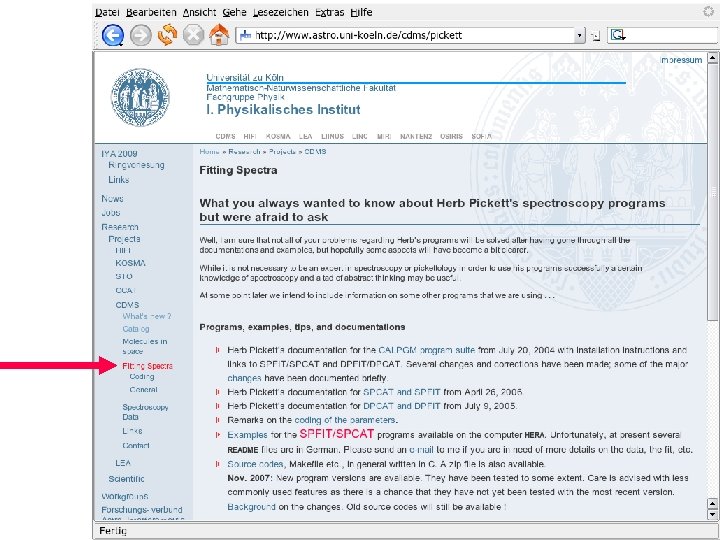Click the blue Back navigation arrow
Image resolution: width=720 pixels, height=540 pixels.
point(112,35)
